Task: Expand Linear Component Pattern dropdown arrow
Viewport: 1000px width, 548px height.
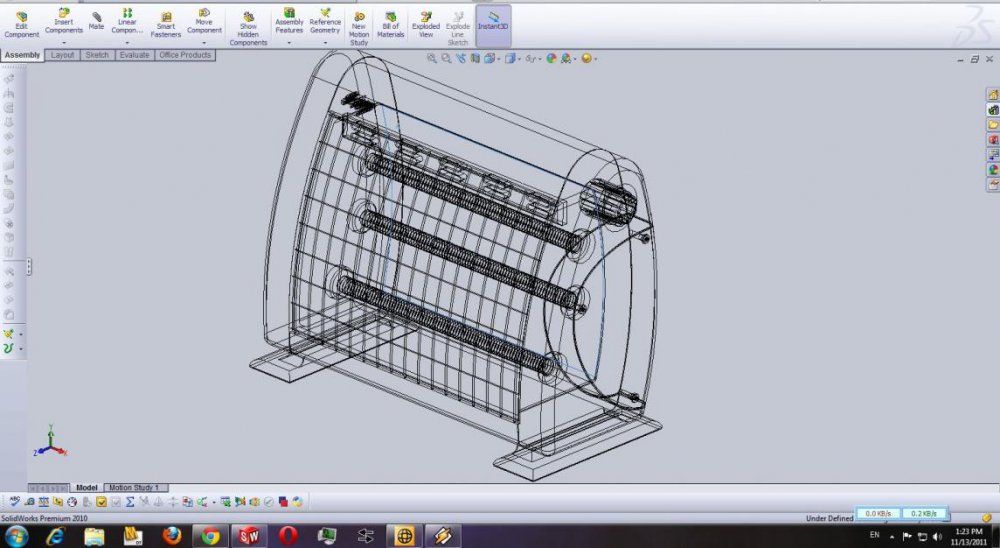Action: click(127, 43)
